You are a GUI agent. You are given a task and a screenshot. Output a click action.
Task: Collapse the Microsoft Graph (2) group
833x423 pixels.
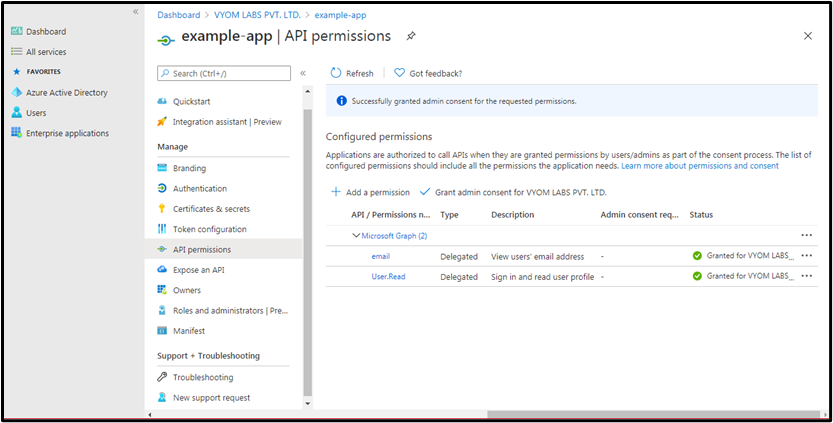click(355, 235)
